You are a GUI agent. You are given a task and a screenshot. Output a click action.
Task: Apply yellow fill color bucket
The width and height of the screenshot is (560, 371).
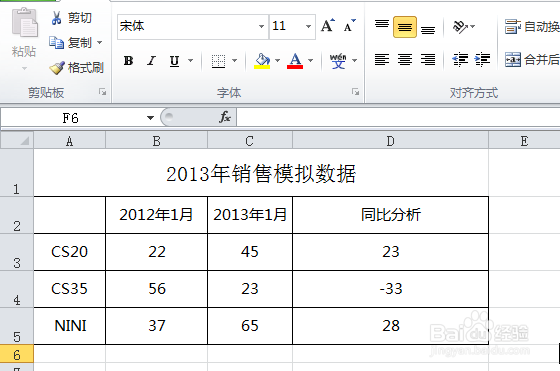pos(262,61)
